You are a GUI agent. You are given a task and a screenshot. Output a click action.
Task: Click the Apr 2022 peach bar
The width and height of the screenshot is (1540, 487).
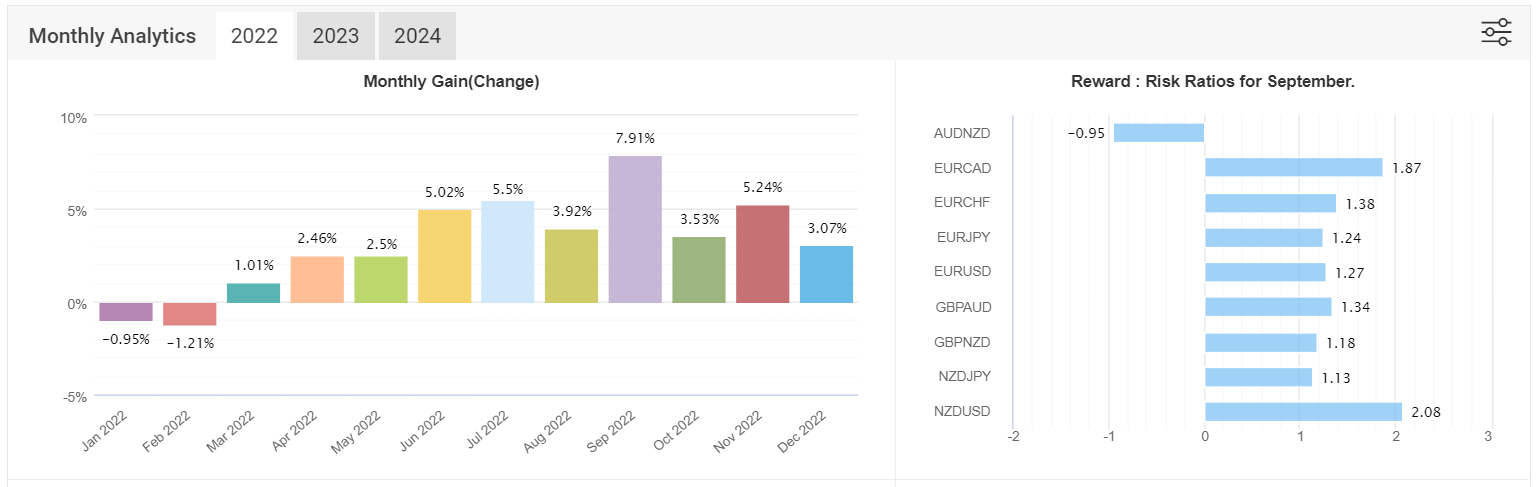(317, 280)
